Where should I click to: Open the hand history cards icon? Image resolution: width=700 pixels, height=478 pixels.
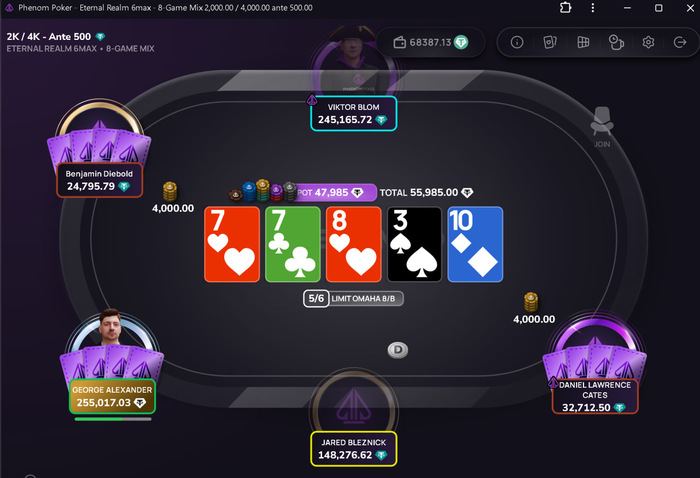point(550,42)
